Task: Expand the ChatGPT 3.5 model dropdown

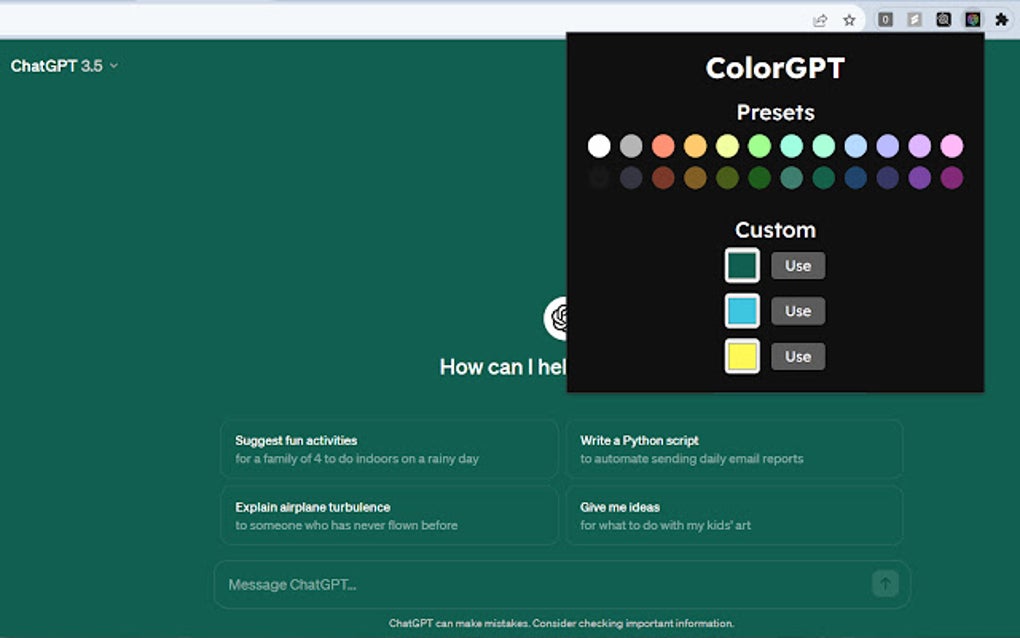Action: tap(64, 66)
